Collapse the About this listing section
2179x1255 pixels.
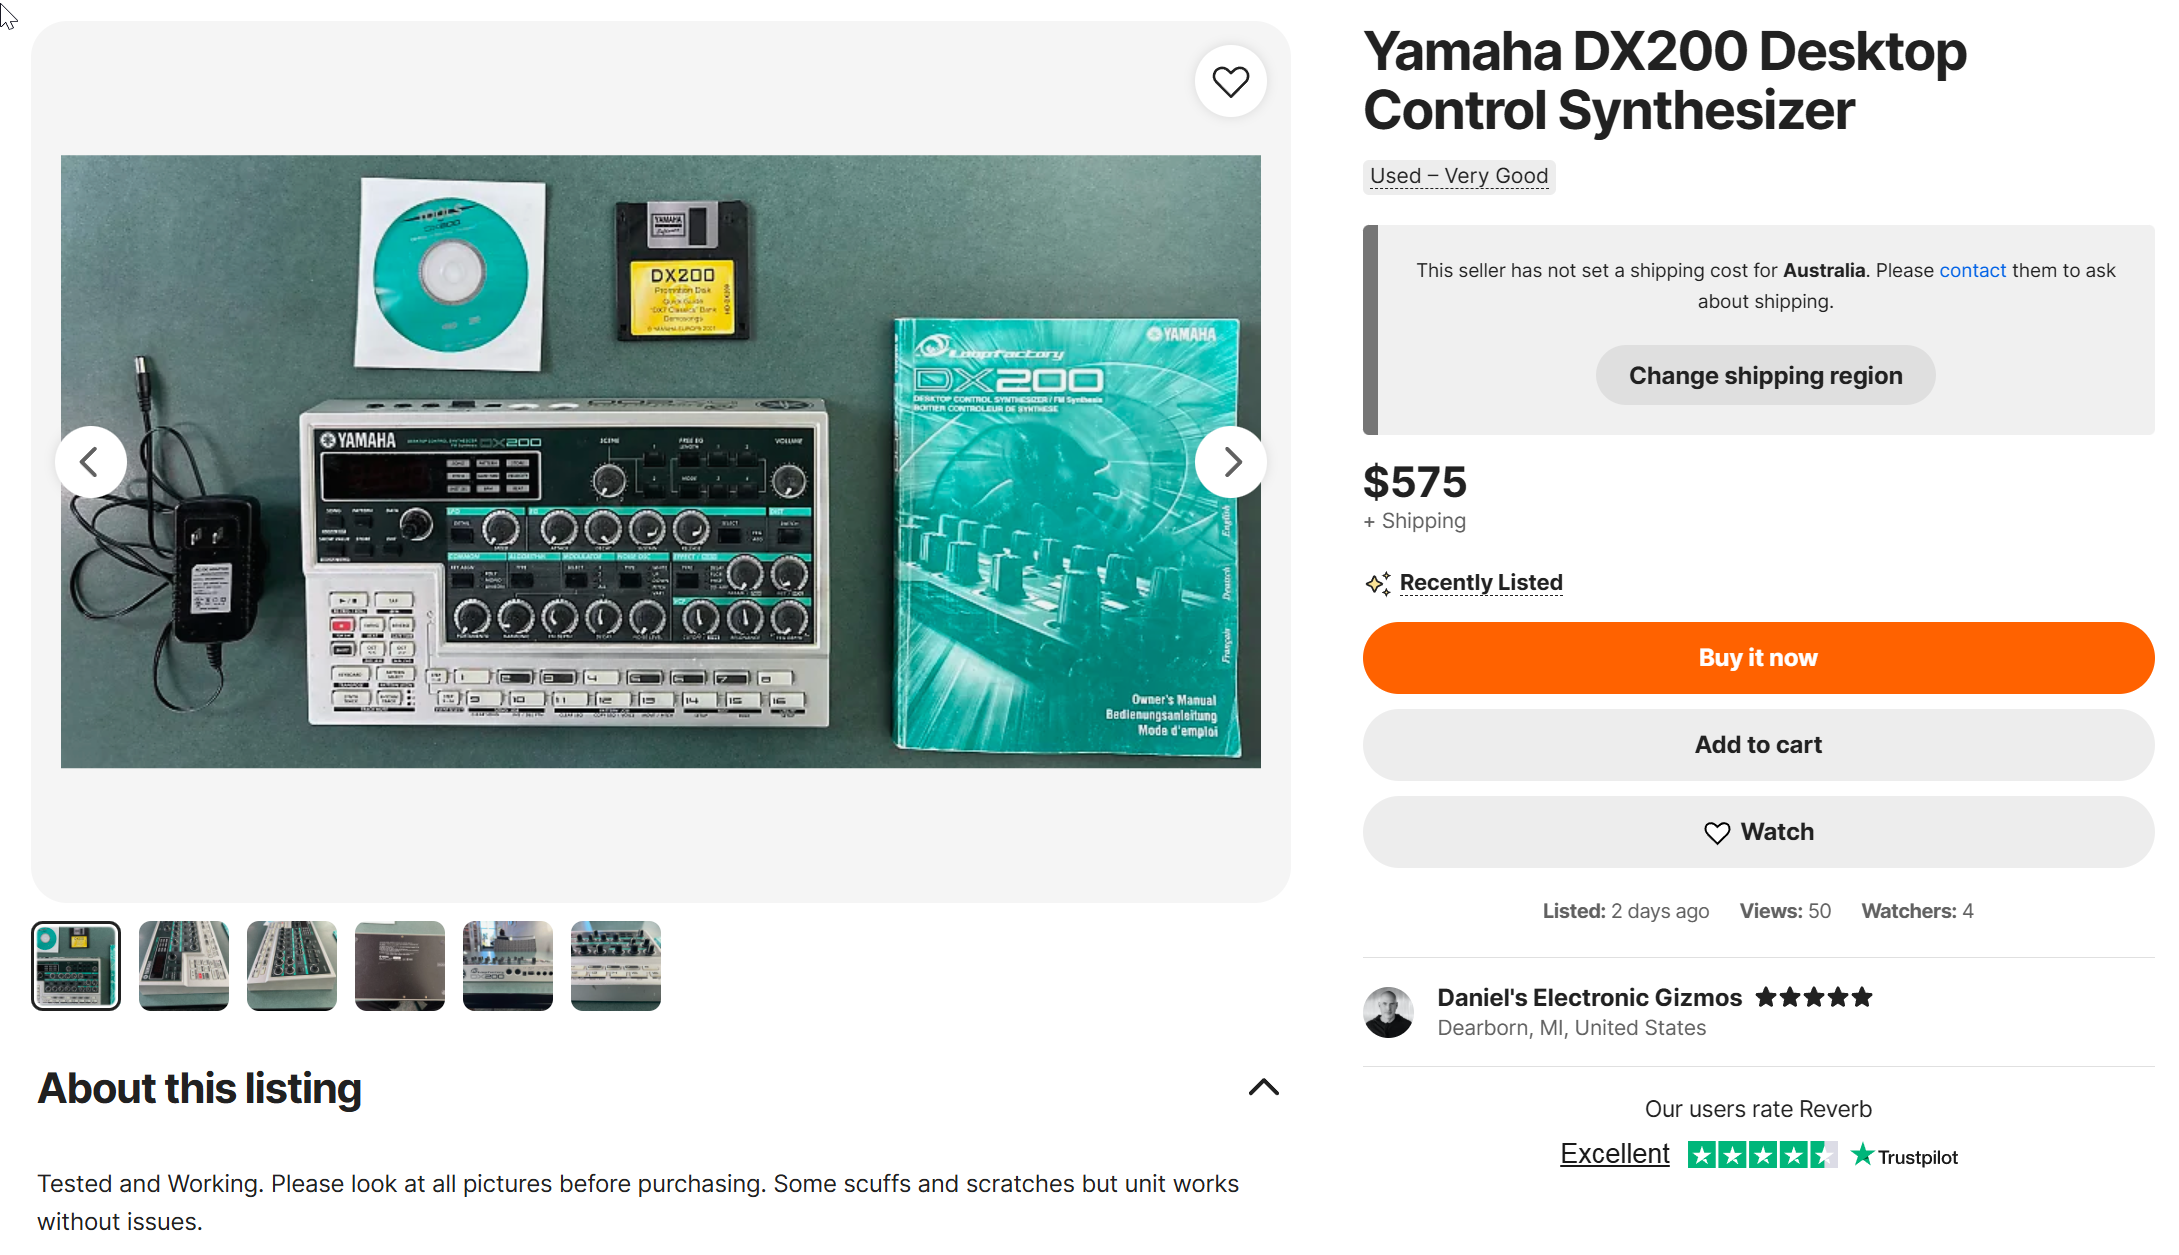1263,1087
